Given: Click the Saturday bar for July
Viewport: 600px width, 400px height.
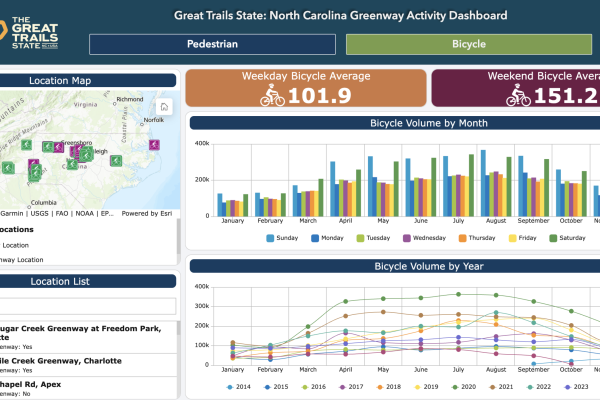Looking at the screenshot, I should click(x=471, y=186).
